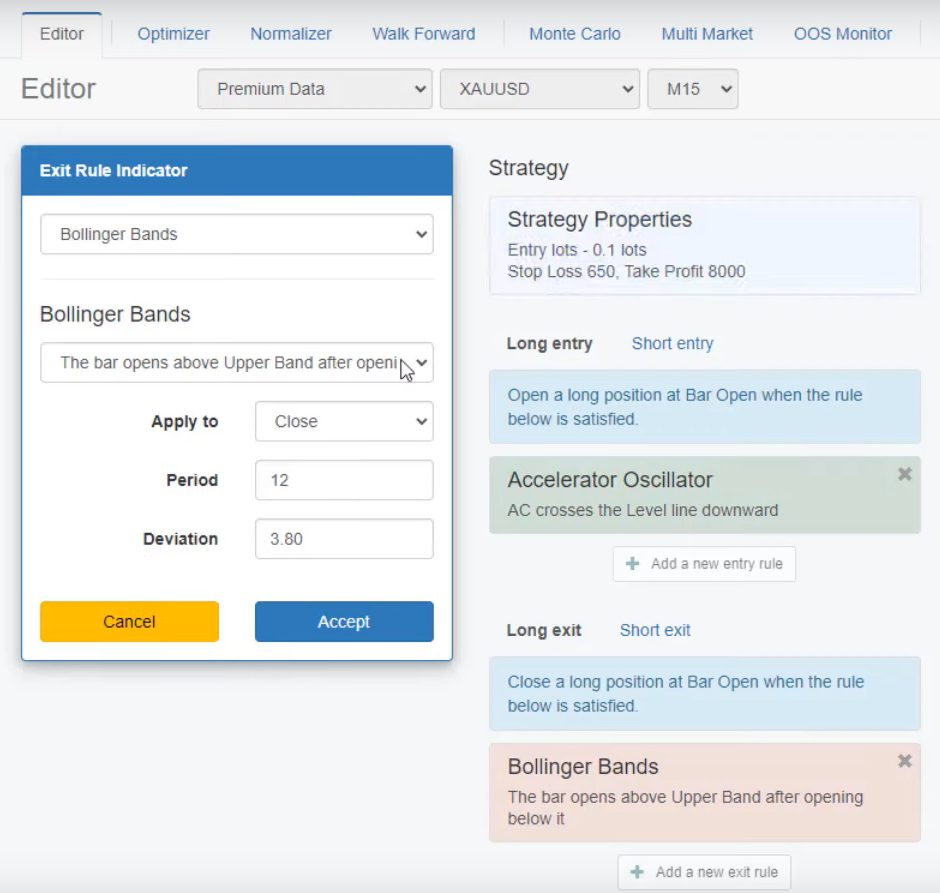Open the M15 timeframe dropdown
Viewport: 940px width, 893px height.
(x=693, y=89)
